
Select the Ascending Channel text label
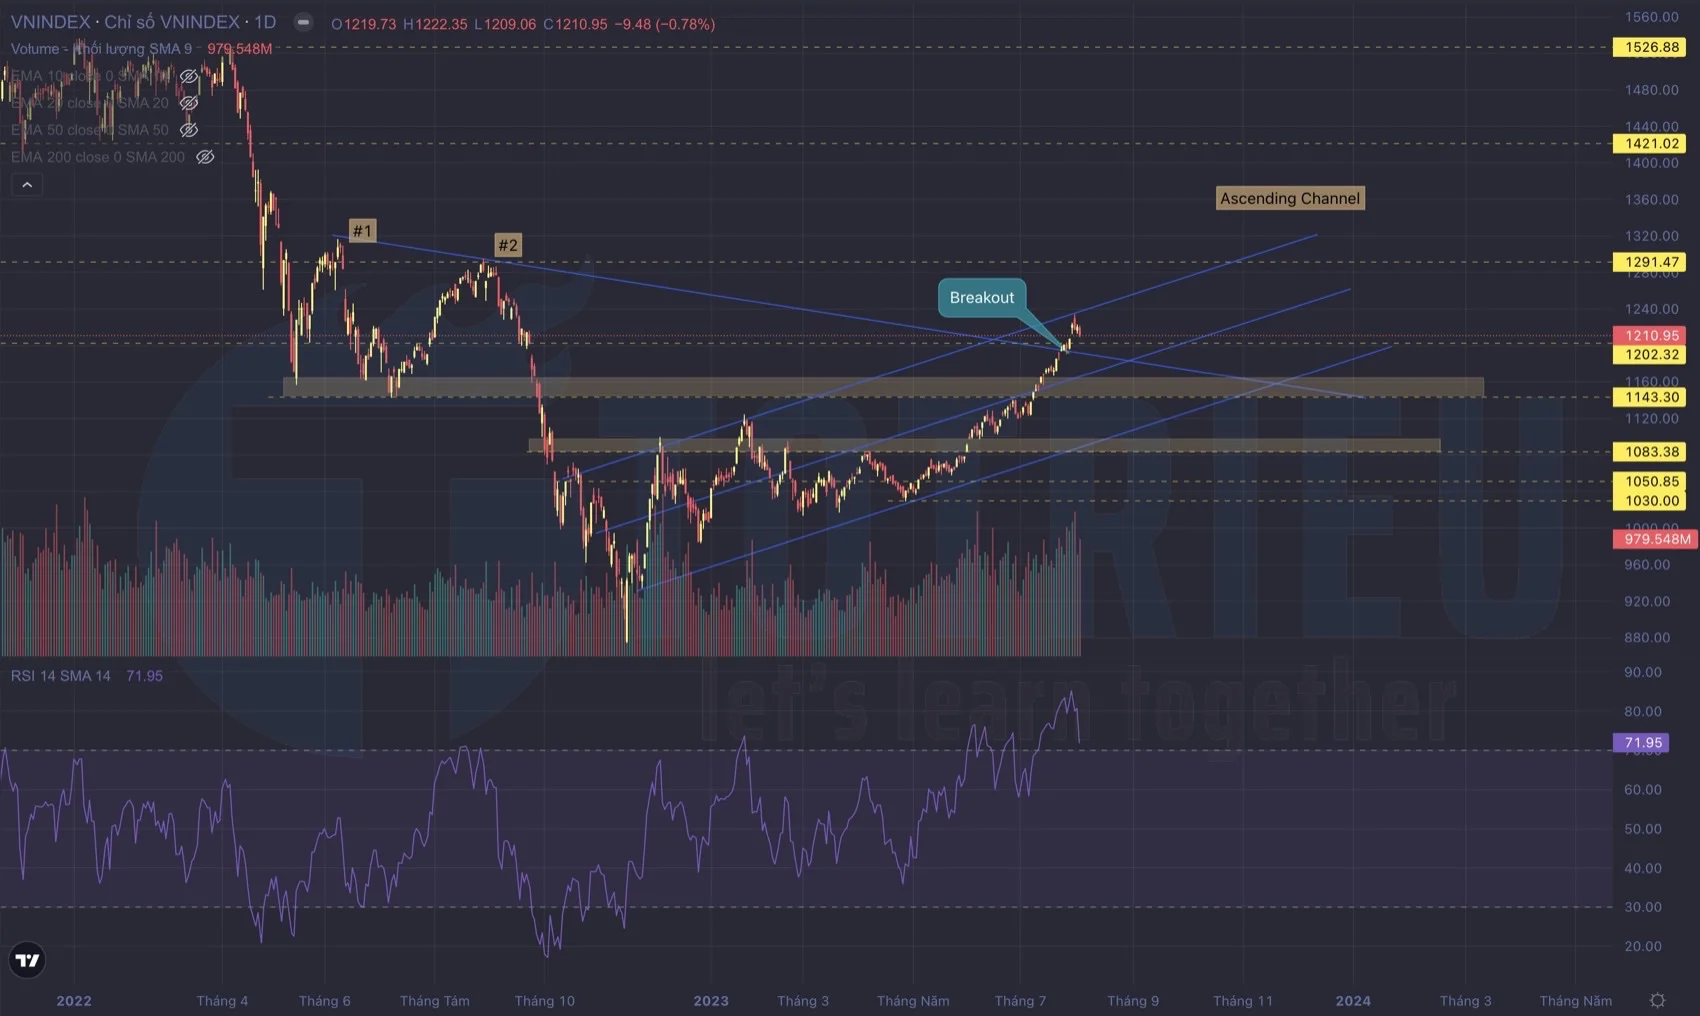1290,198
